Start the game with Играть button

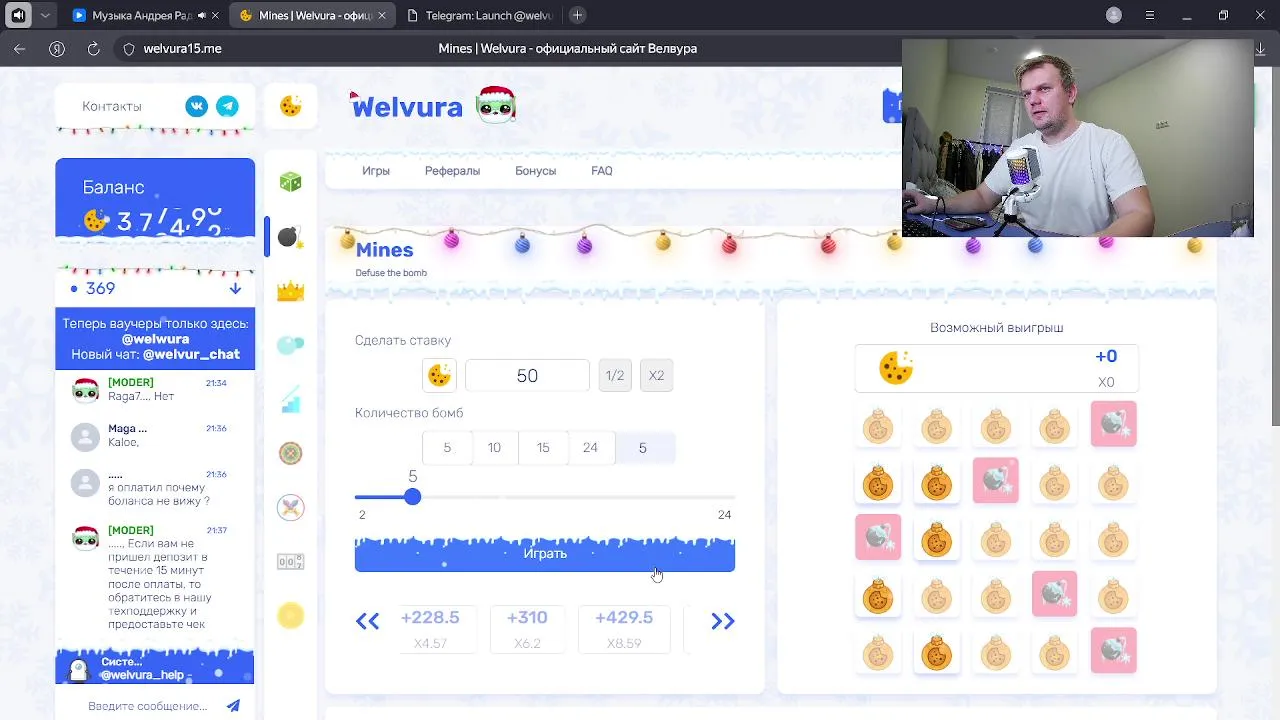(545, 553)
